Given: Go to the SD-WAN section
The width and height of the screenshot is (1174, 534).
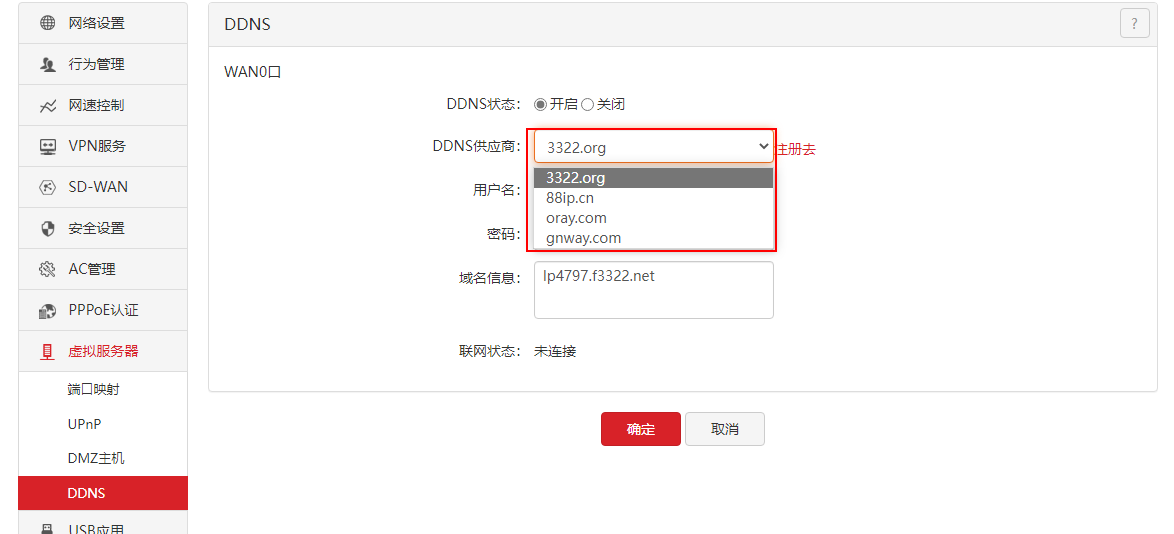Looking at the screenshot, I should (103, 187).
